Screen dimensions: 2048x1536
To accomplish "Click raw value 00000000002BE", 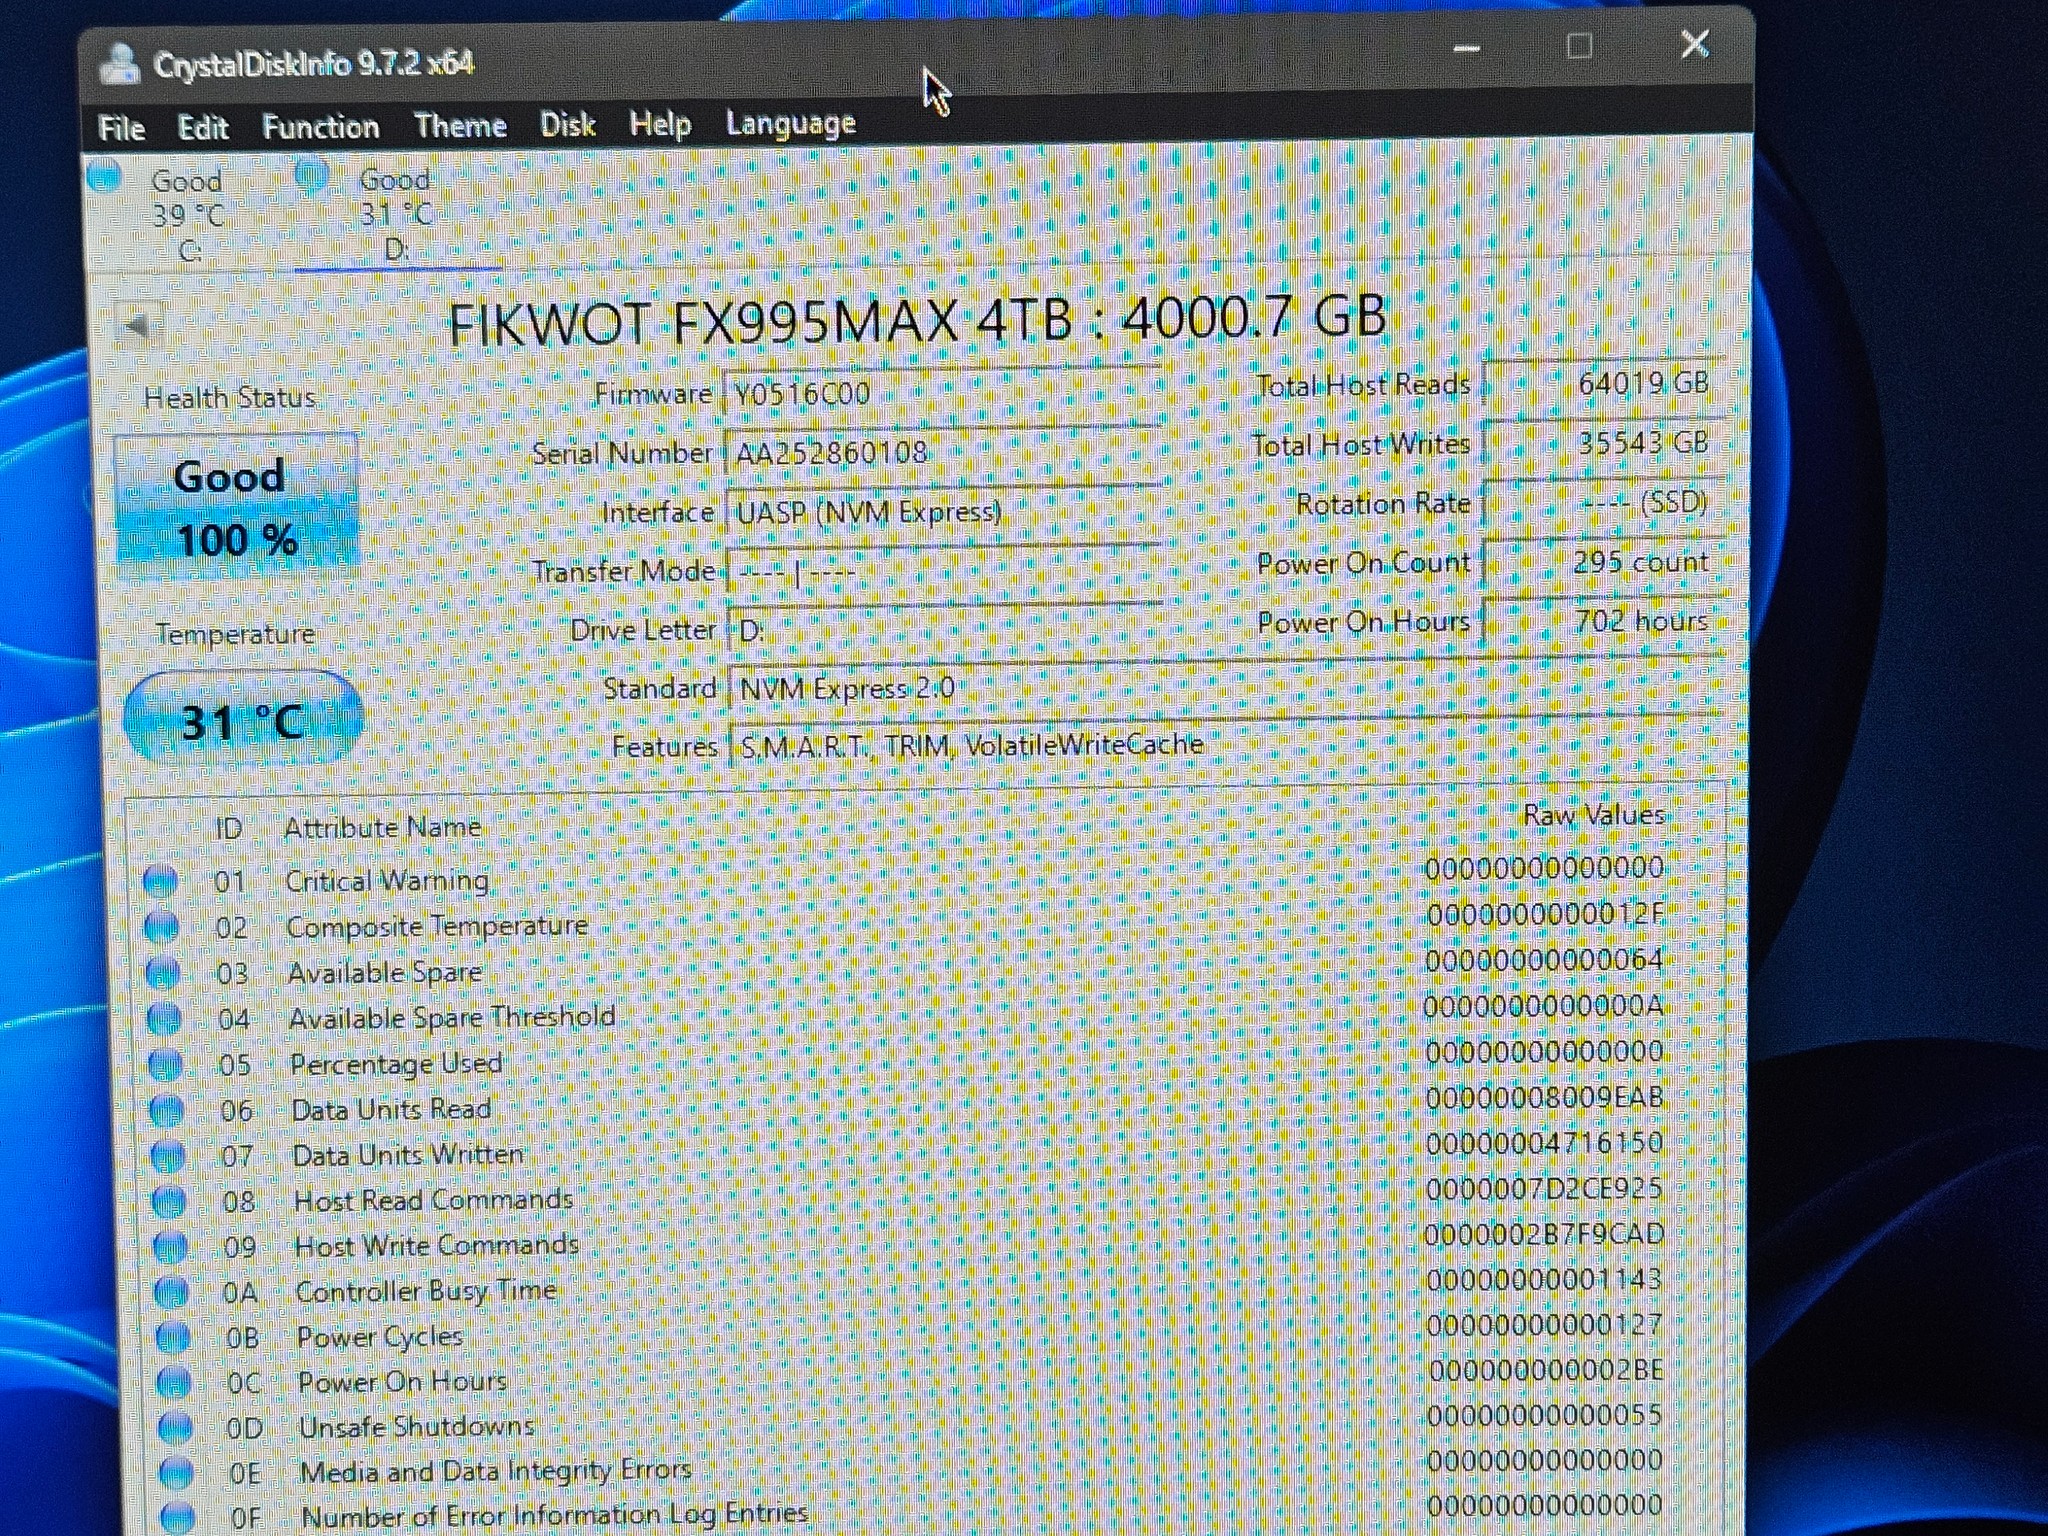I will coord(1546,1370).
